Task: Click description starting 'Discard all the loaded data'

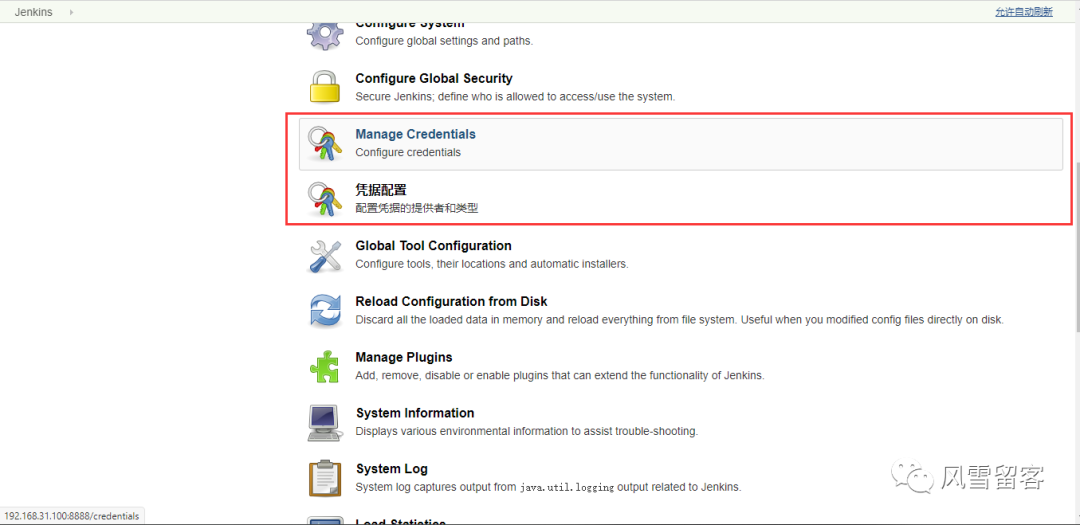Action: tap(679, 320)
